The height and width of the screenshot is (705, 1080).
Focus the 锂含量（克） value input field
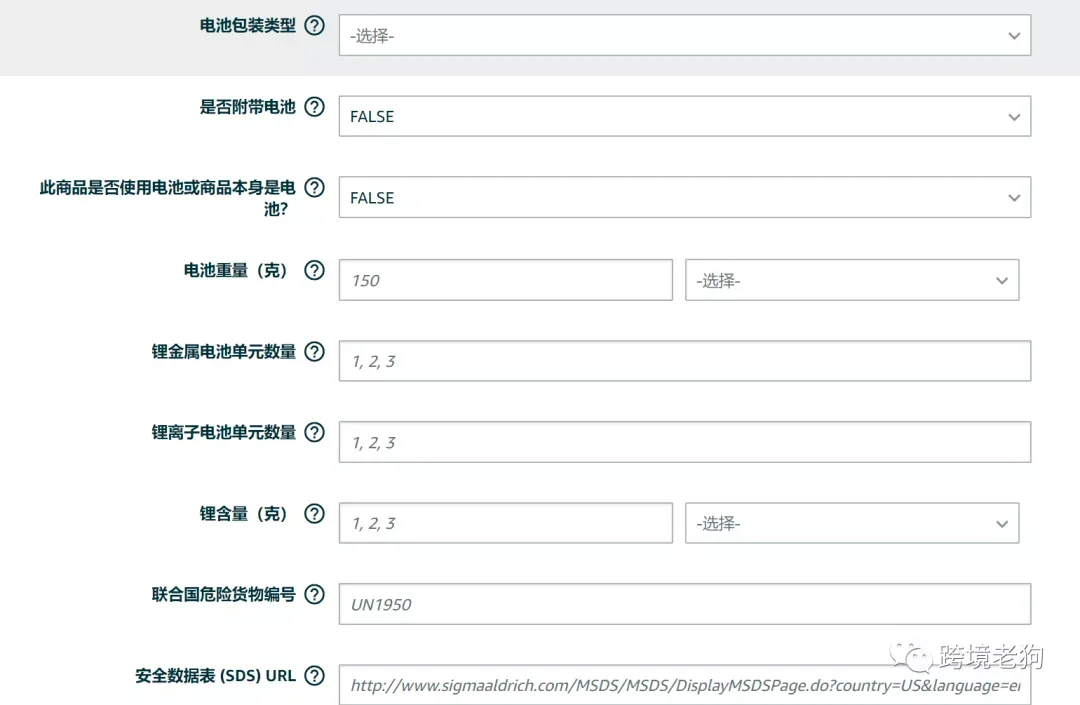pos(506,523)
